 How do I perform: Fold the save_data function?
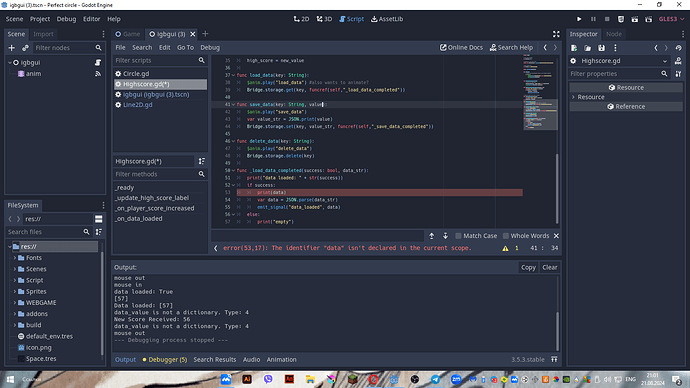click(233, 105)
